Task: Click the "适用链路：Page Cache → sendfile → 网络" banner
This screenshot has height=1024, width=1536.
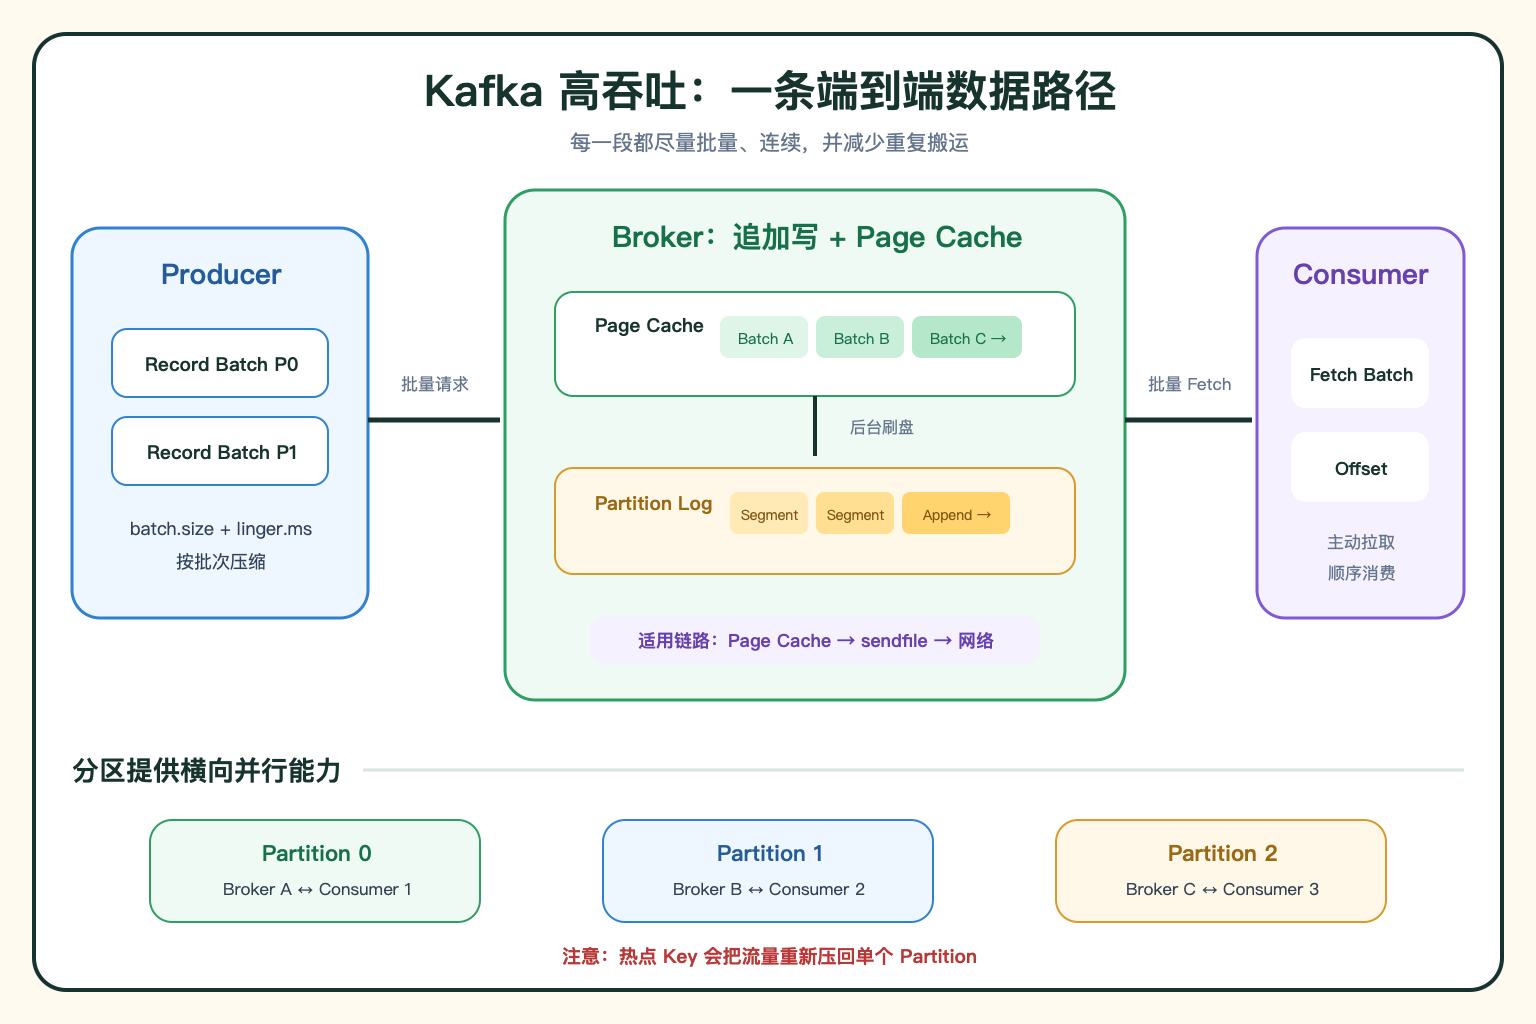Action: (x=815, y=641)
